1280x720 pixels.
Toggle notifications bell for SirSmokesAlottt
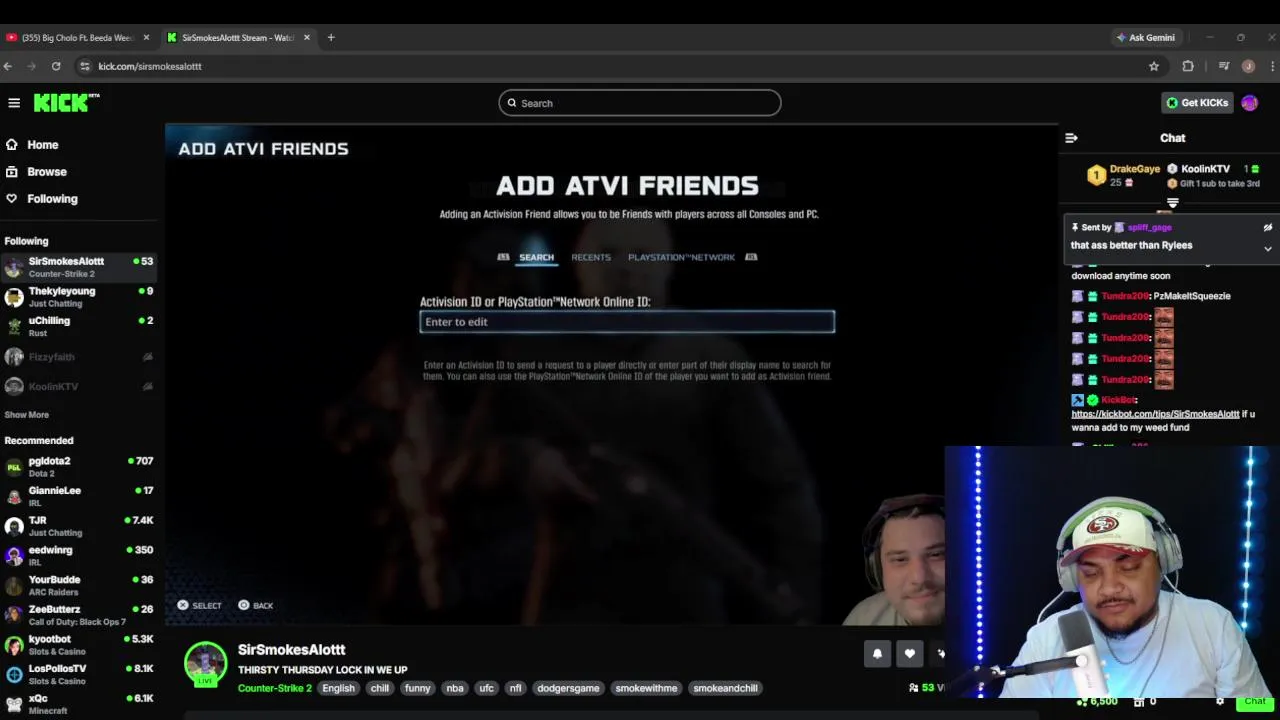click(877, 654)
